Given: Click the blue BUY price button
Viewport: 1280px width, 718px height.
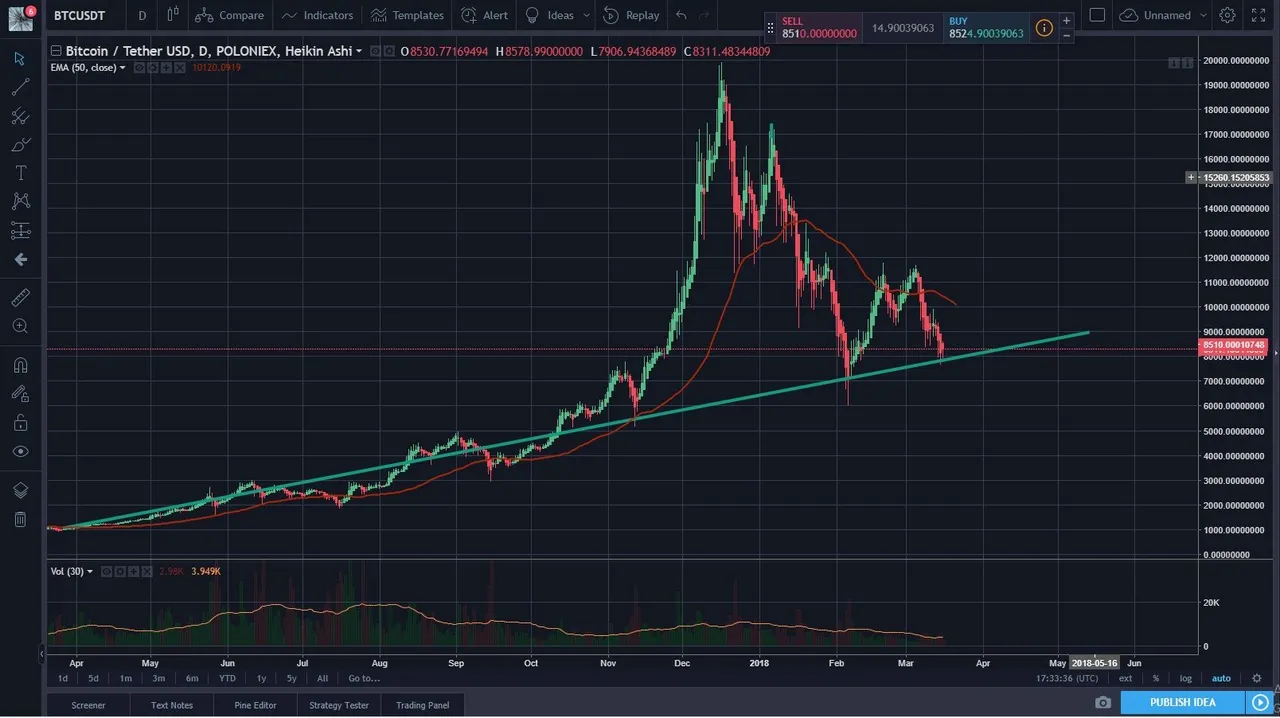Looking at the screenshot, I should [985, 27].
